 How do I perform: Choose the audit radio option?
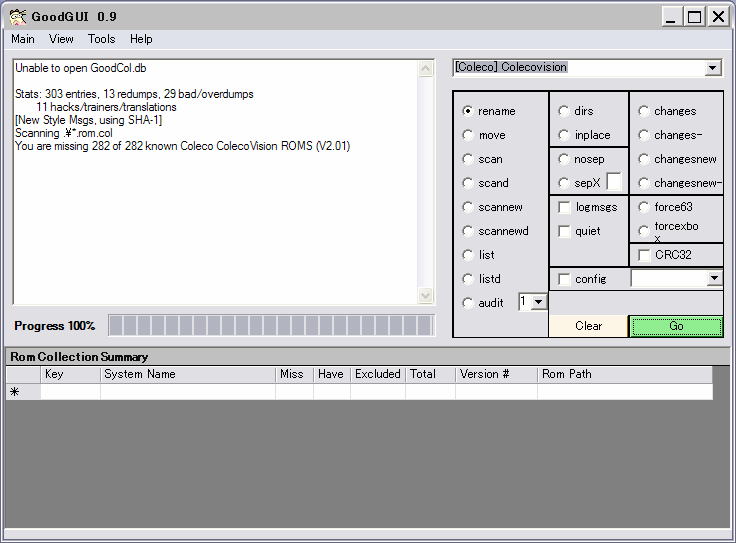pos(468,303)
